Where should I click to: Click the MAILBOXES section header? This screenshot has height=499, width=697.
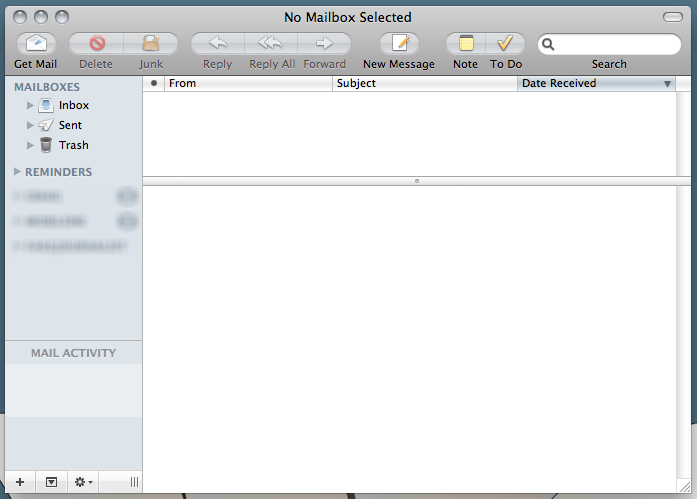47,87
